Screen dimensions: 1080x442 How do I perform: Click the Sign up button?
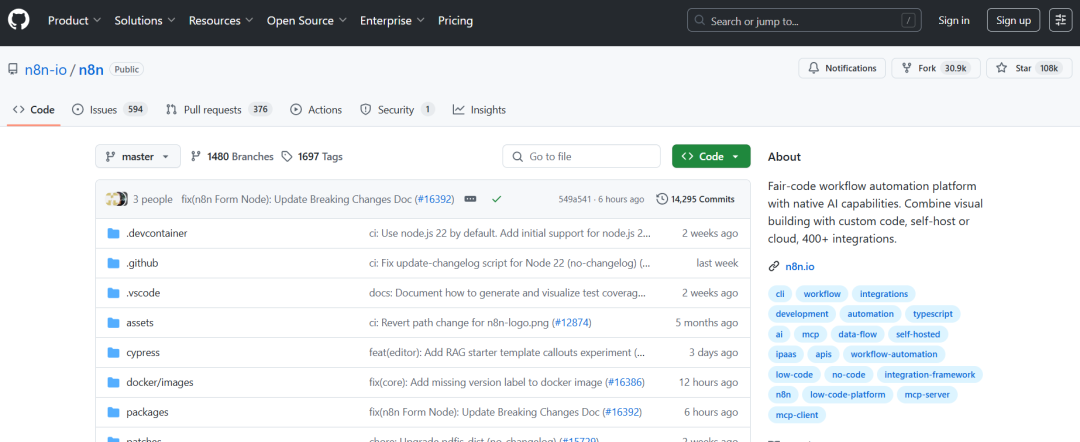click(1013, 21)
